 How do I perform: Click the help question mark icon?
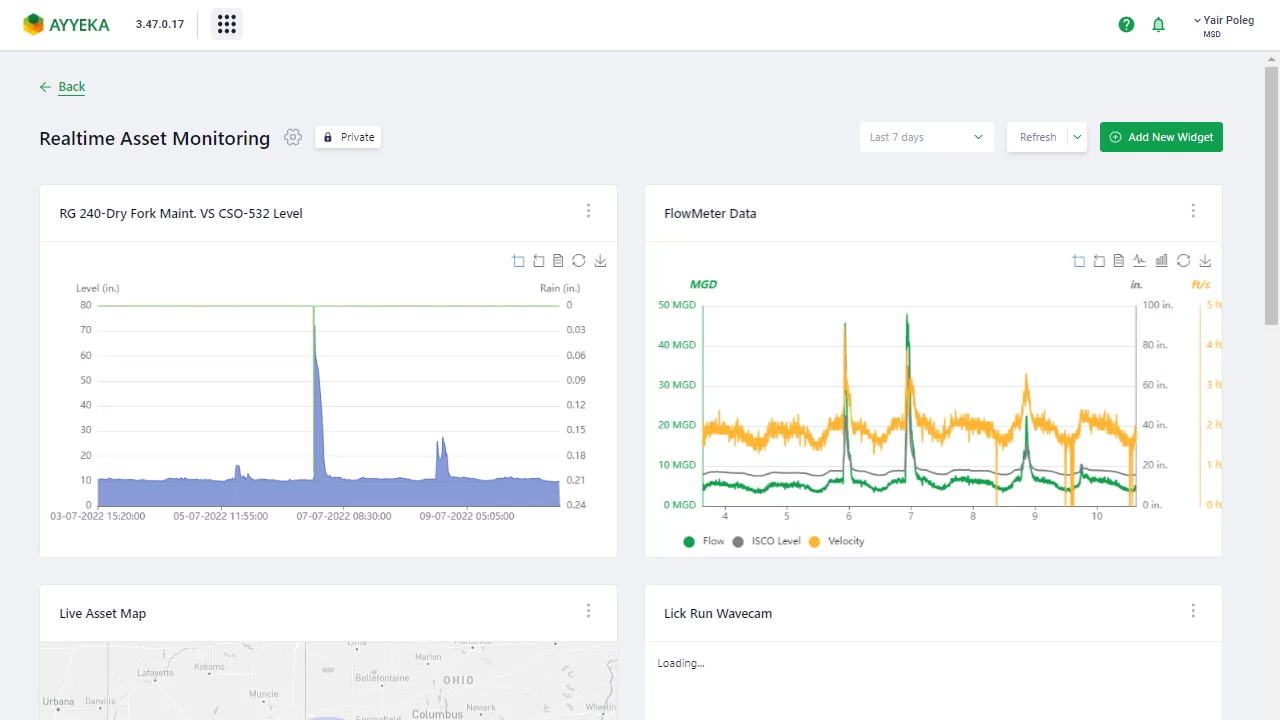(1126, 24)
